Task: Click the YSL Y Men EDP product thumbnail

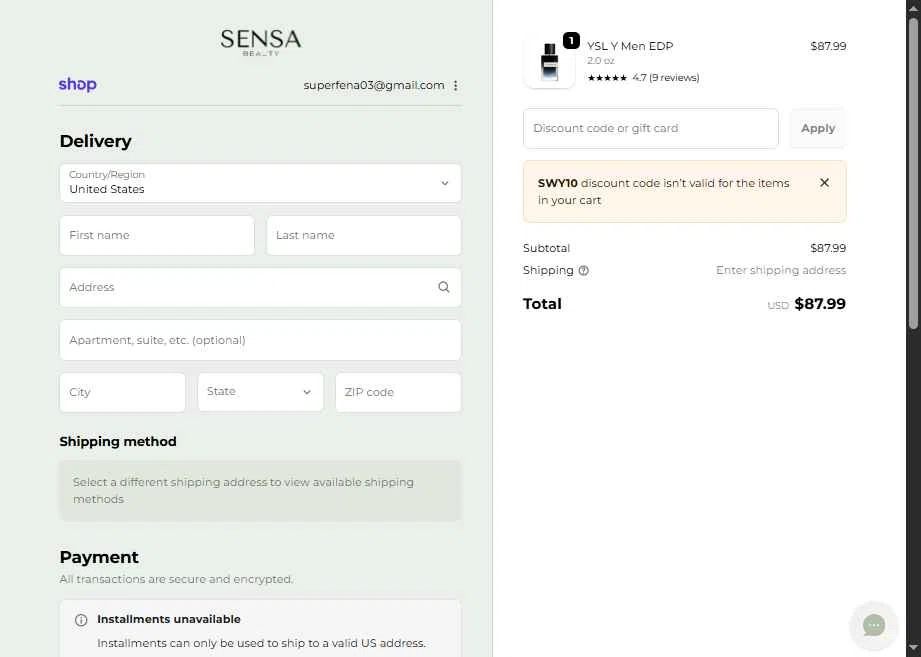Action: 549,63
